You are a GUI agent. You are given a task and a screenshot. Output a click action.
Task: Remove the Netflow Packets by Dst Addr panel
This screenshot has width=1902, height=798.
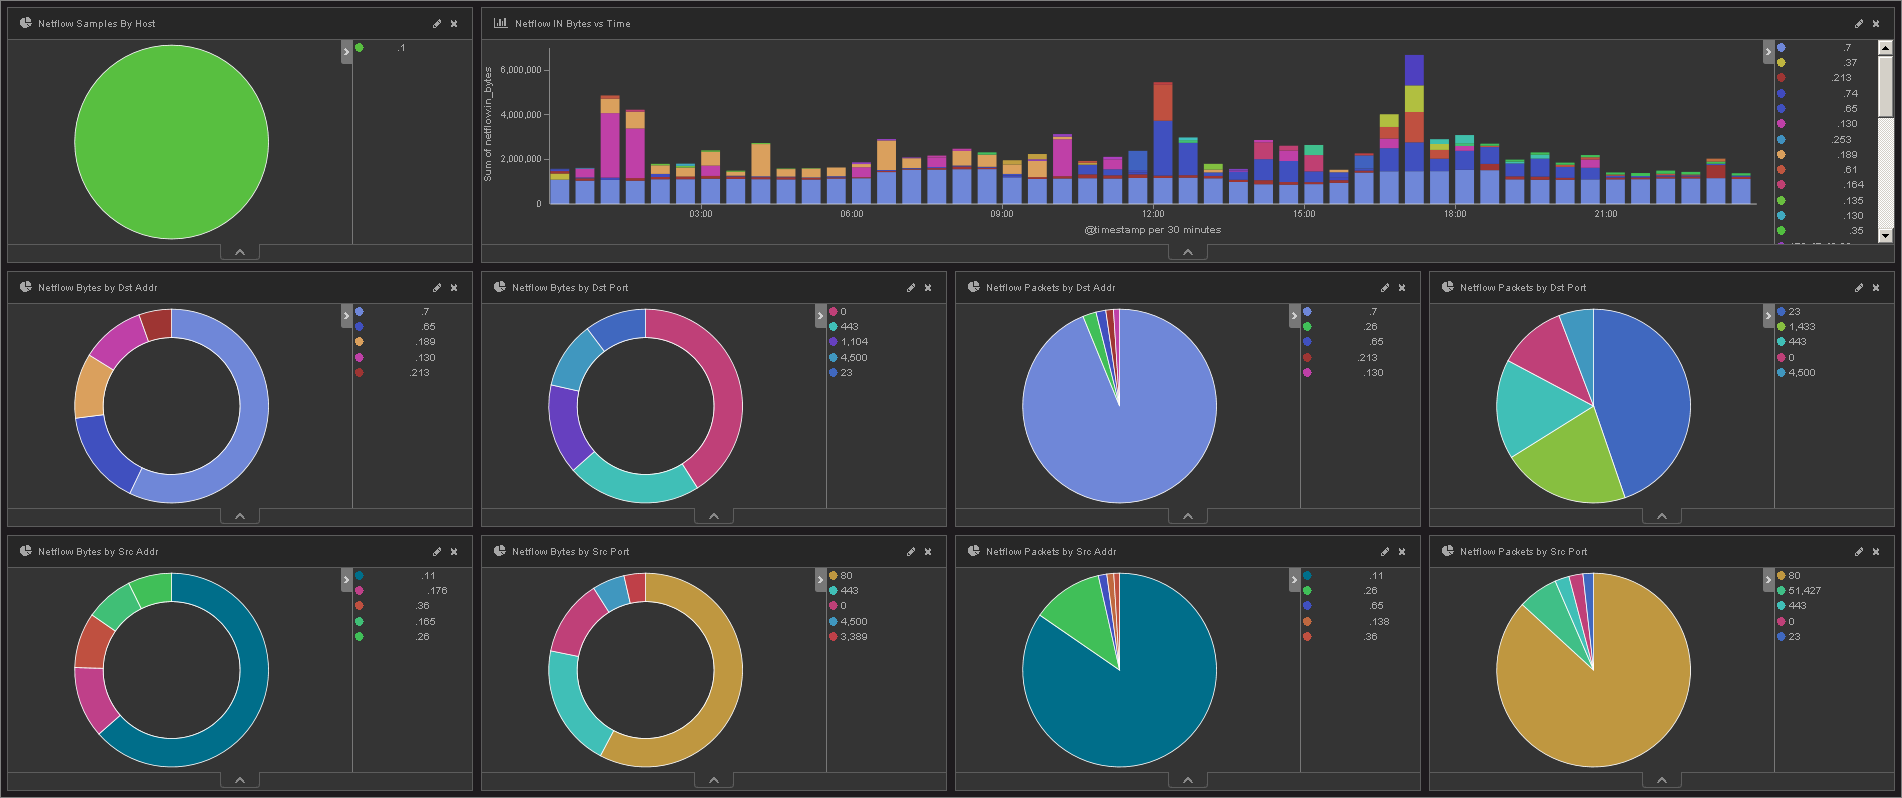pyautogui.click(x=1402, y=288)
